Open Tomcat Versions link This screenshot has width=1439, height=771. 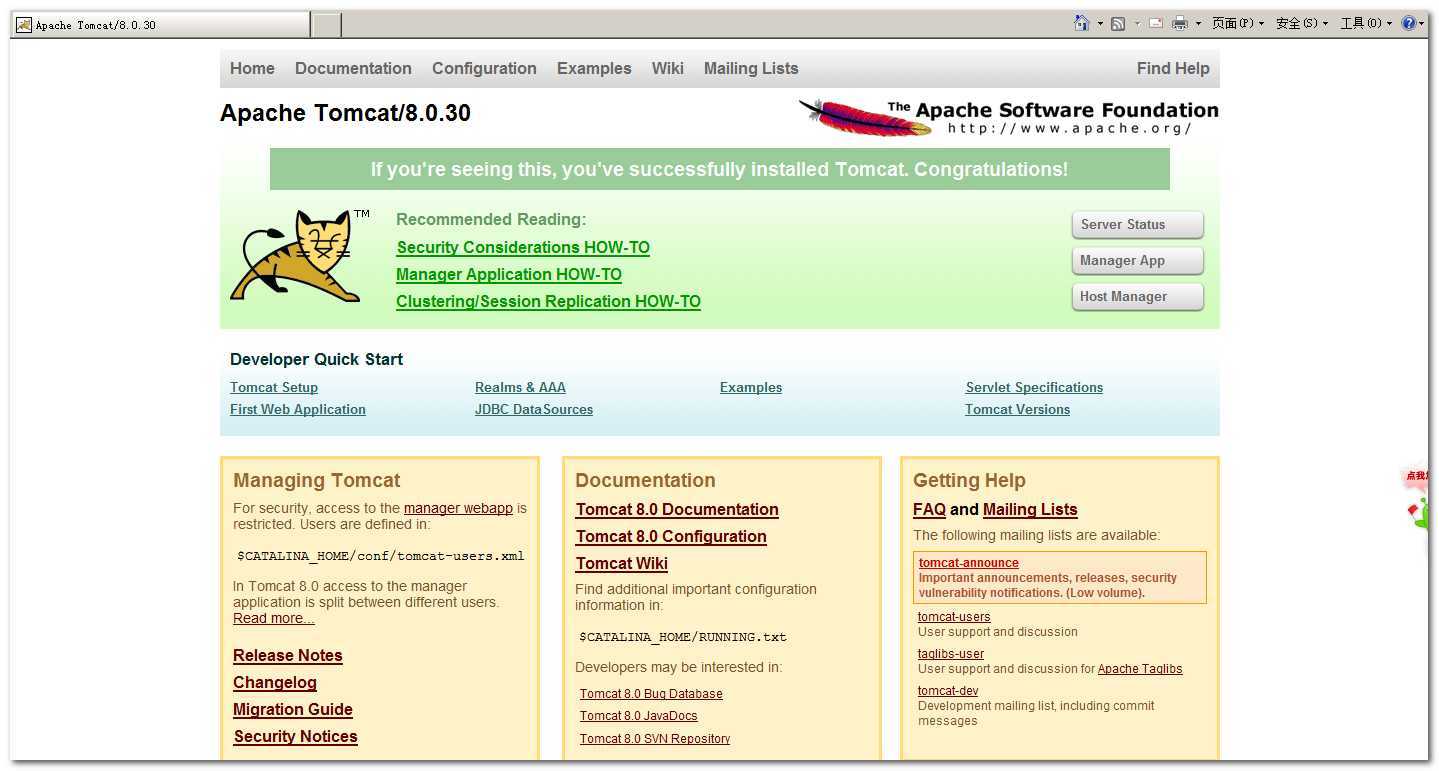1017,409
